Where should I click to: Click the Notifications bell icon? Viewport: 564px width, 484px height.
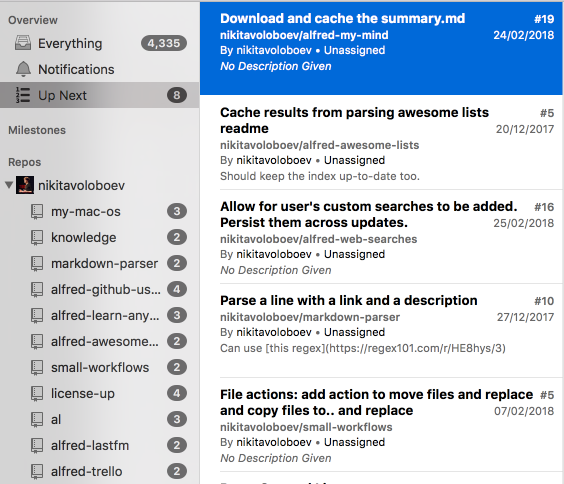23,69
